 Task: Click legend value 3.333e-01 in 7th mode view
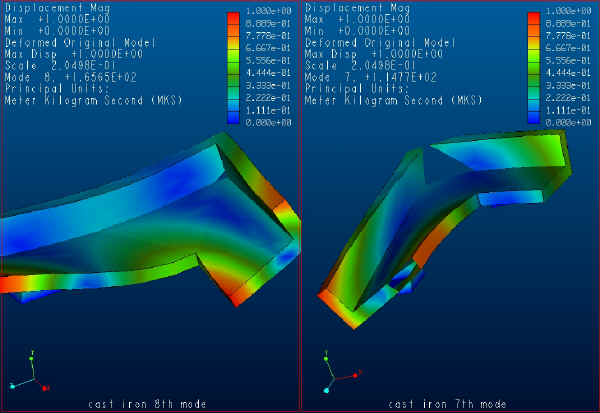pos(568,85)
